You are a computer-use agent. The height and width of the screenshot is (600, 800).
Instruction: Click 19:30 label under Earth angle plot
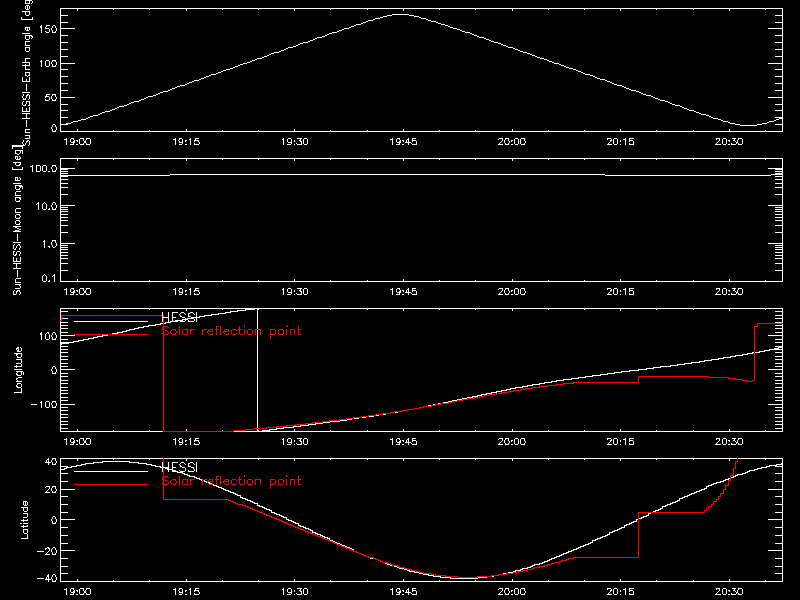pos(294,141)
